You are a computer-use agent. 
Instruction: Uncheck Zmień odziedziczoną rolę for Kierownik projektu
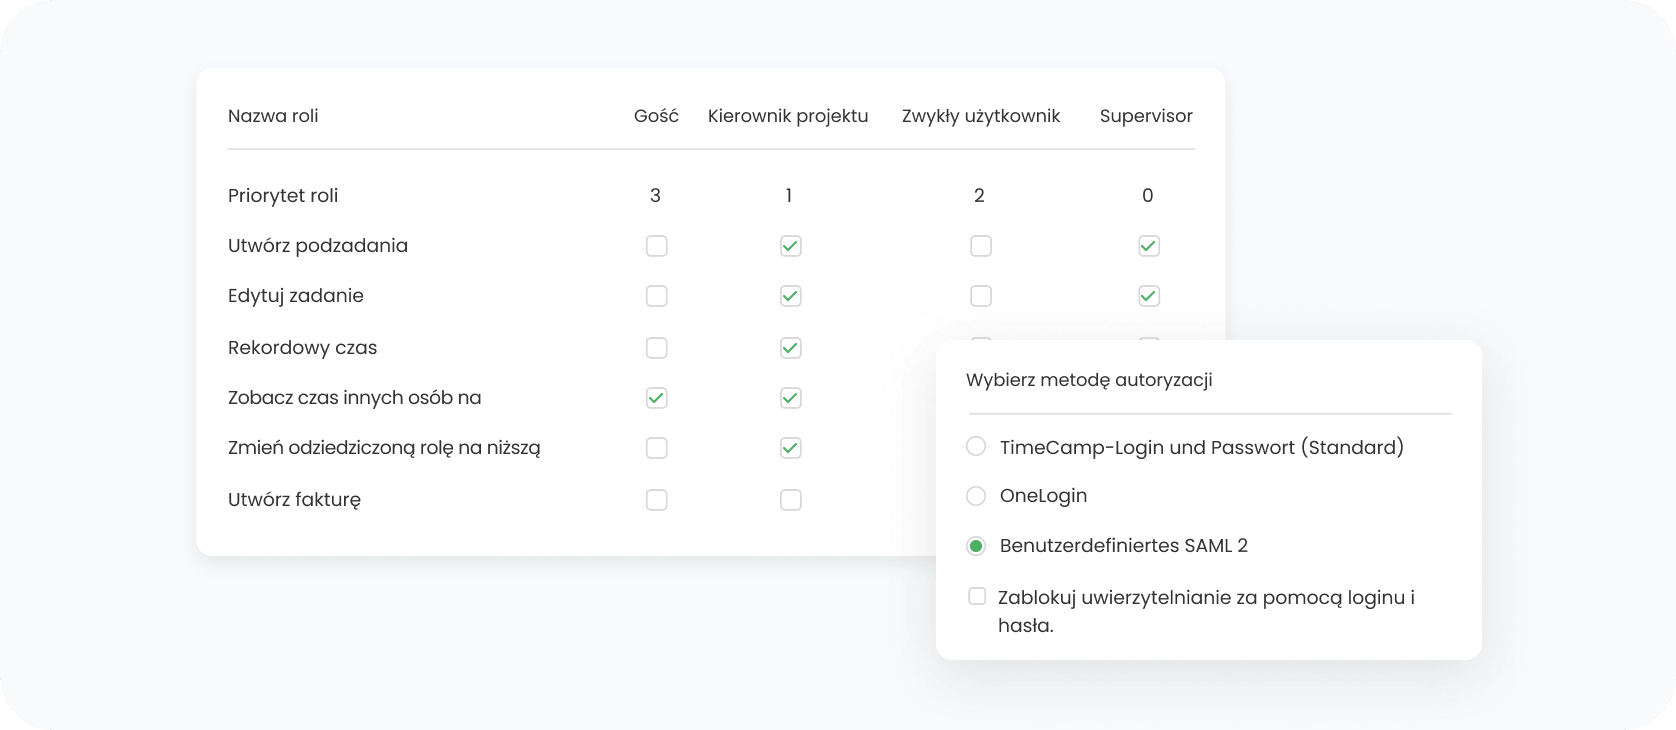[x=790, y=448]
